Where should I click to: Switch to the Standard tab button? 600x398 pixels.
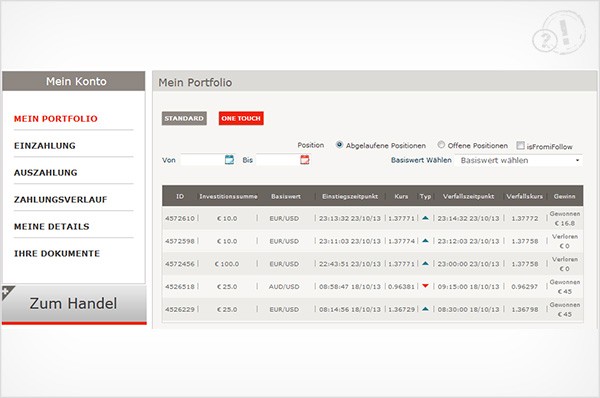[x=184, y=118]
